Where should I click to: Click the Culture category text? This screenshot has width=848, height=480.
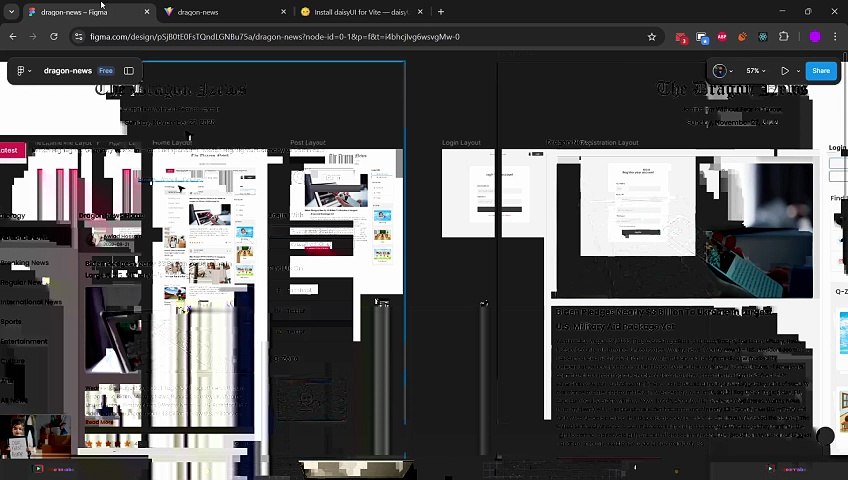[12, 361]
